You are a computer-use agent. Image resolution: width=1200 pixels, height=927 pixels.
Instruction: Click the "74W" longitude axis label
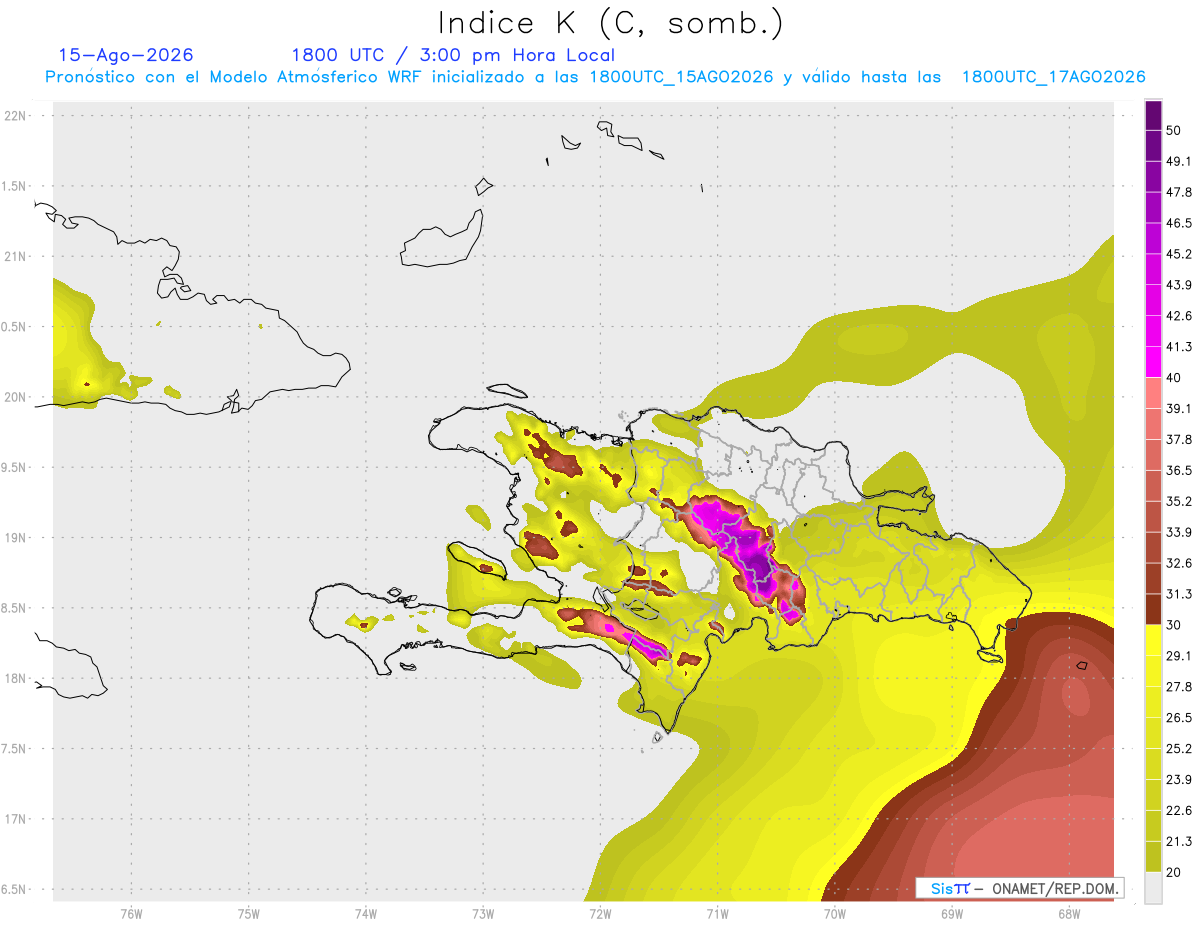point(366,914)
